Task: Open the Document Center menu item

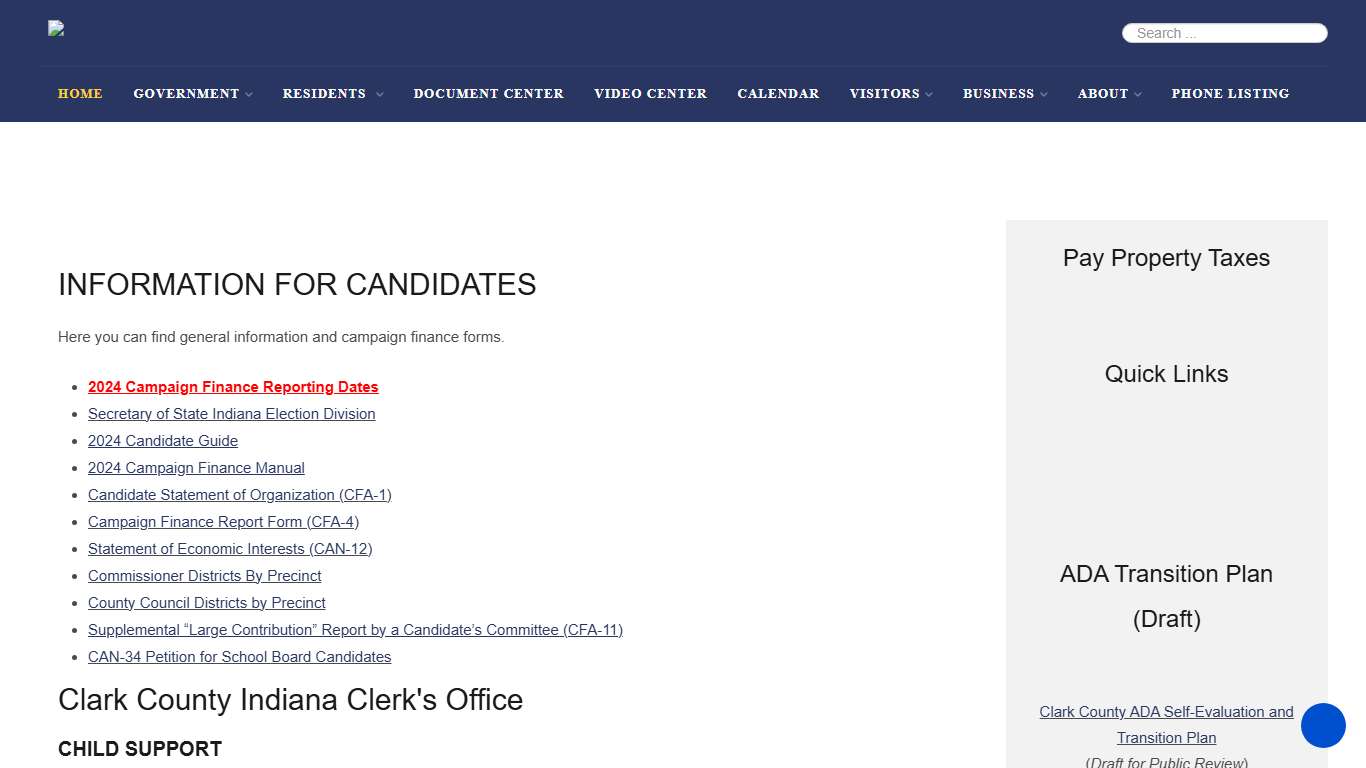Action: coord(488,94)
